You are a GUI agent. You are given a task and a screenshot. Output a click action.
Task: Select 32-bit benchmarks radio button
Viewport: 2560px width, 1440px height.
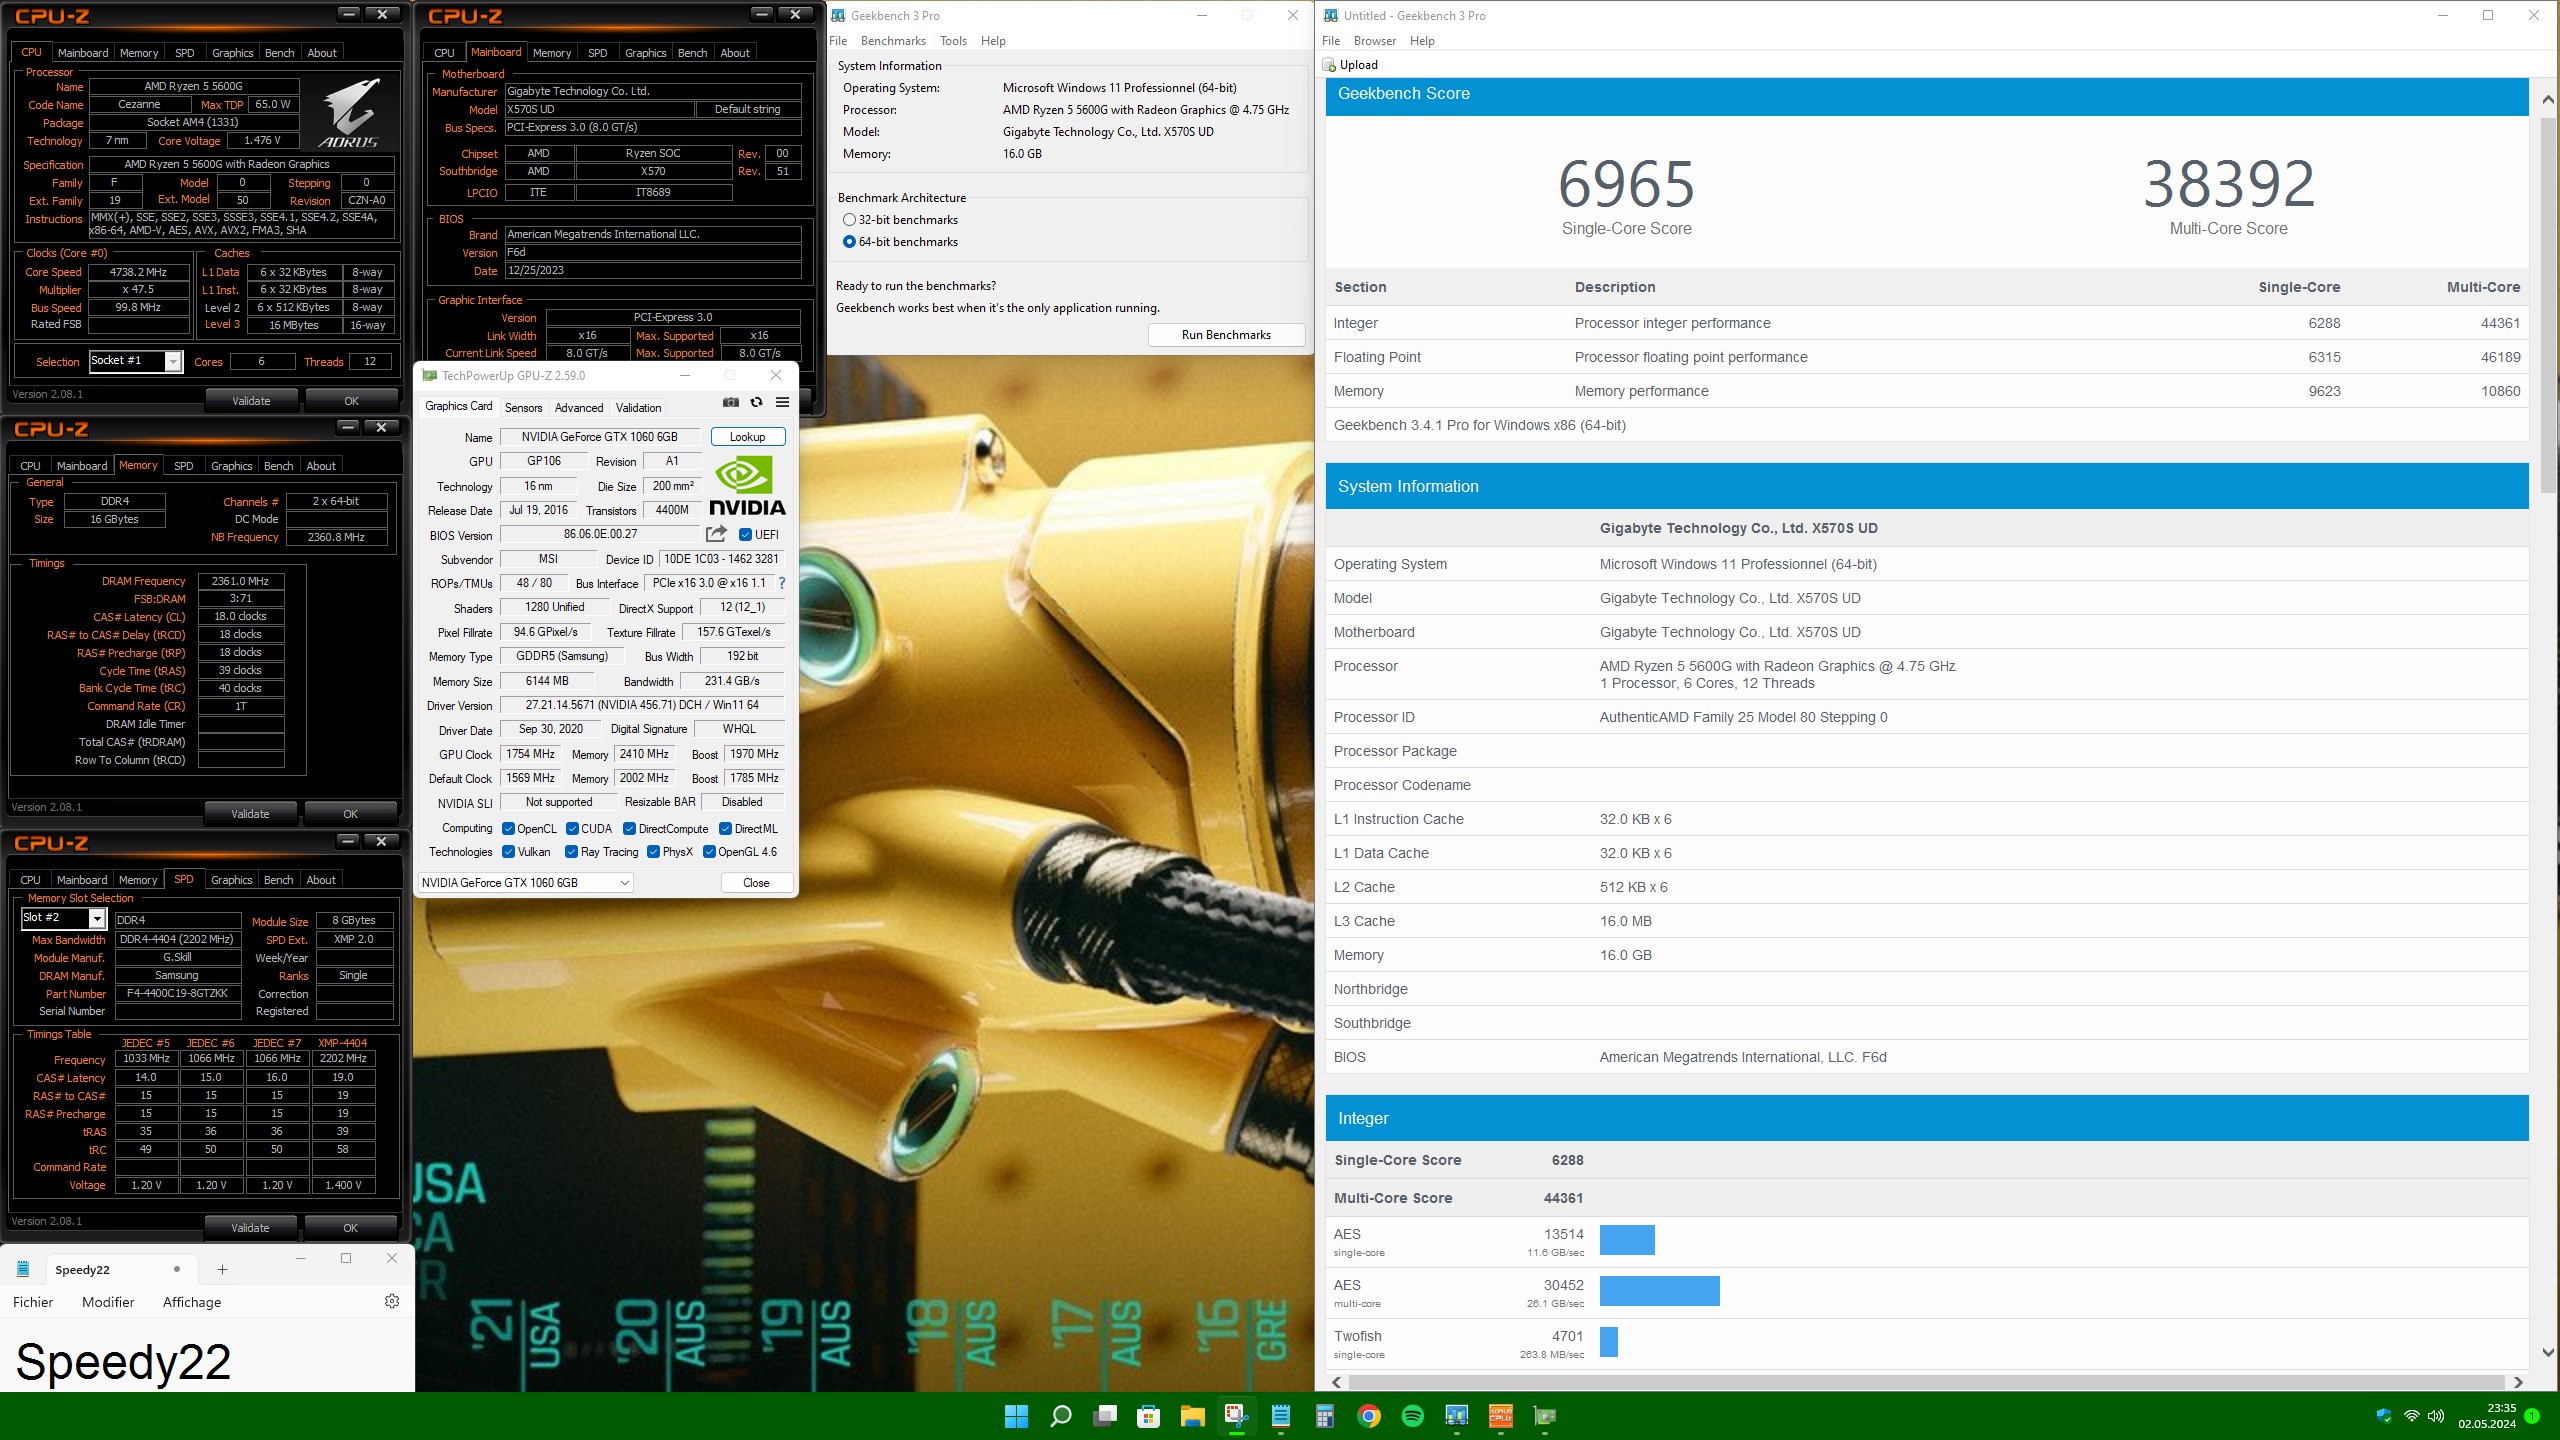tap(849, 220)
